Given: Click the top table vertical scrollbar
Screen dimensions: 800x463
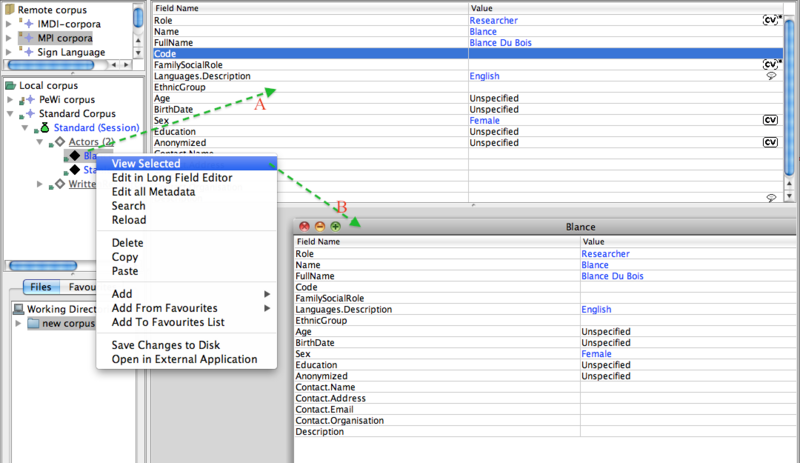Looking at the screenshot, I should tap(789, 97).
